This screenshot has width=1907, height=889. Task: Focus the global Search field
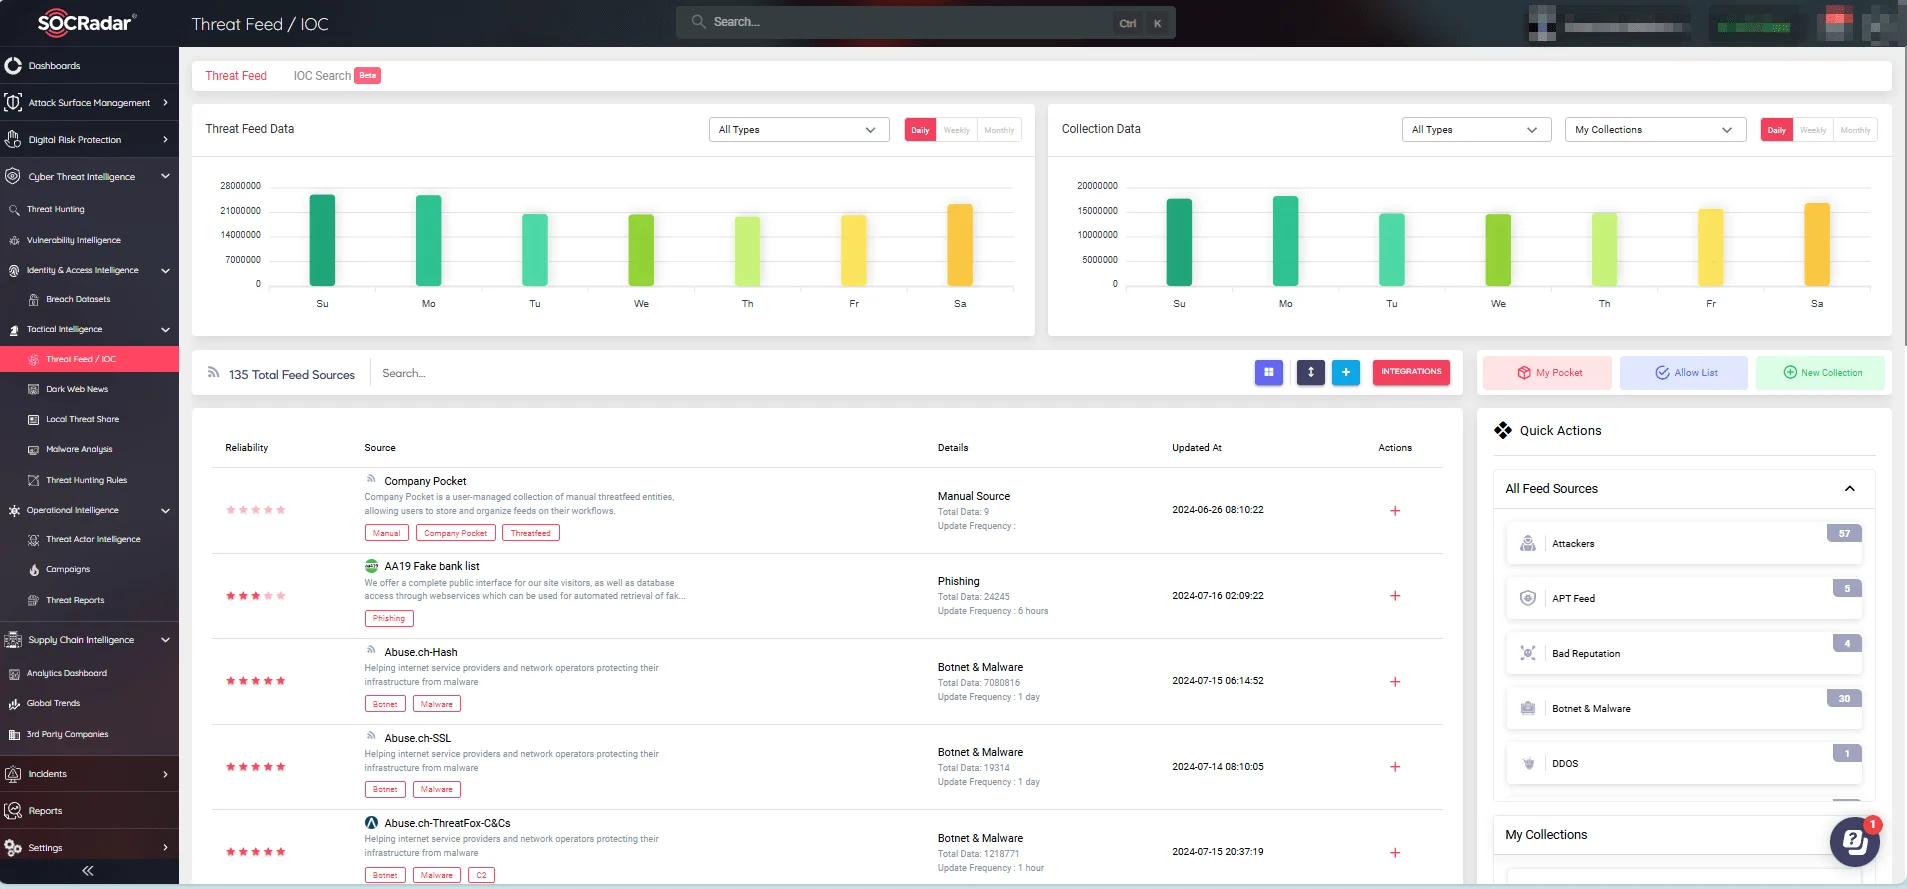click(925, 22)
